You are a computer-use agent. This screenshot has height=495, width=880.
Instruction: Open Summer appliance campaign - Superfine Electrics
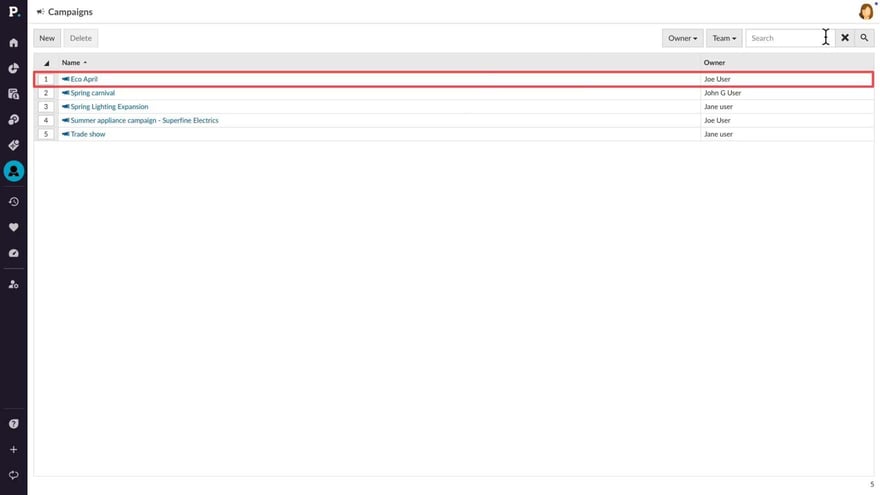click(x=144, y=120)
